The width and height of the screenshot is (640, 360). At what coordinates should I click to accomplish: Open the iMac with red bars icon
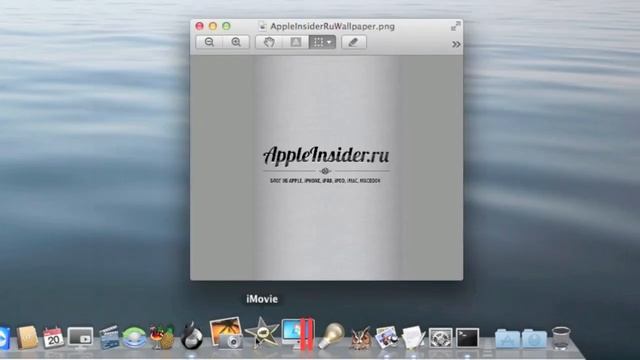pos(298,333)
